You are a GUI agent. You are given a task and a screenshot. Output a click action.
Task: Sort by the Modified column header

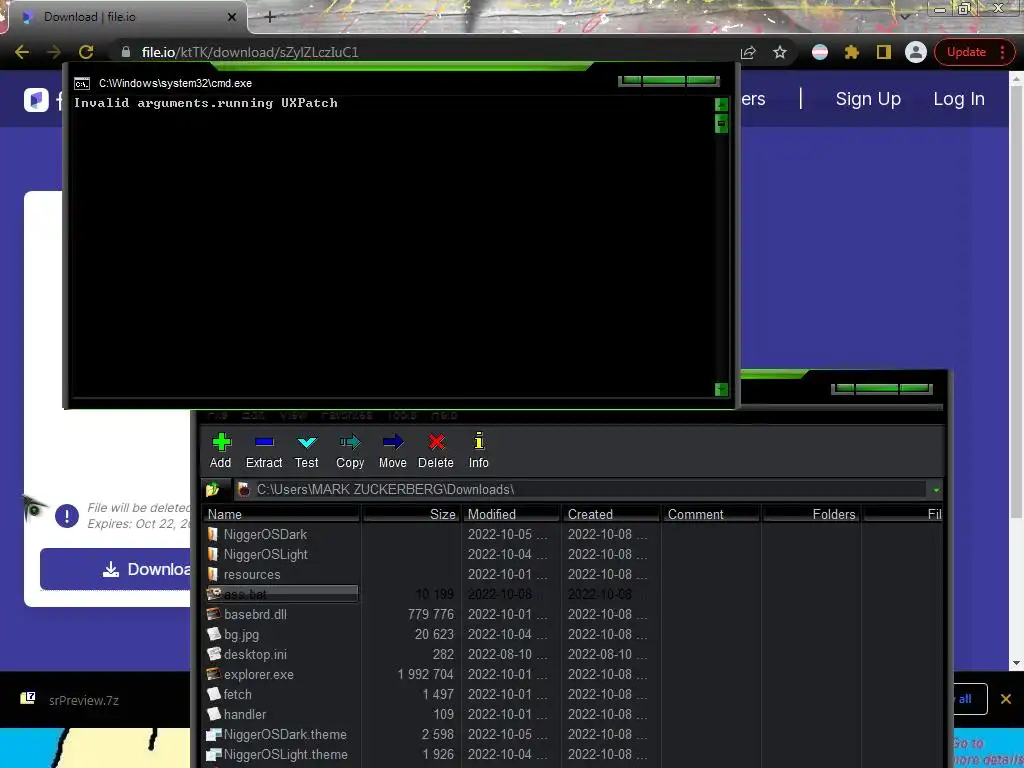click(x=511, y=514)
